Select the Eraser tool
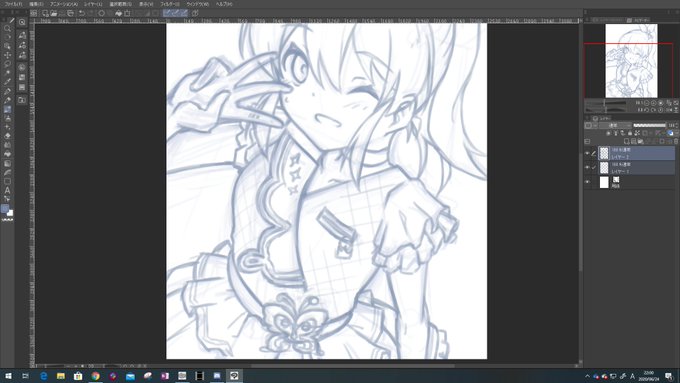The height and width of the screenshot is (383, 680). coord(7,136)
